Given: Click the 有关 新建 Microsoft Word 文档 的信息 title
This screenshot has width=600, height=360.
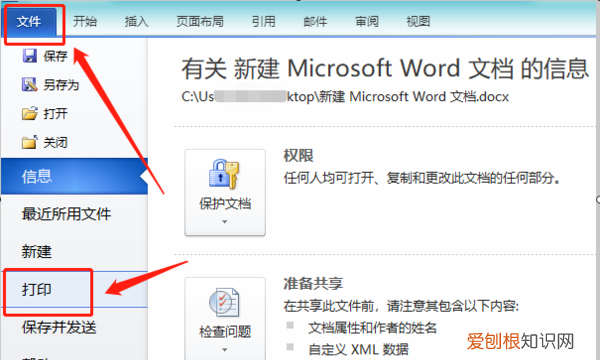Looking at the screenshot, I should [385, 69].
